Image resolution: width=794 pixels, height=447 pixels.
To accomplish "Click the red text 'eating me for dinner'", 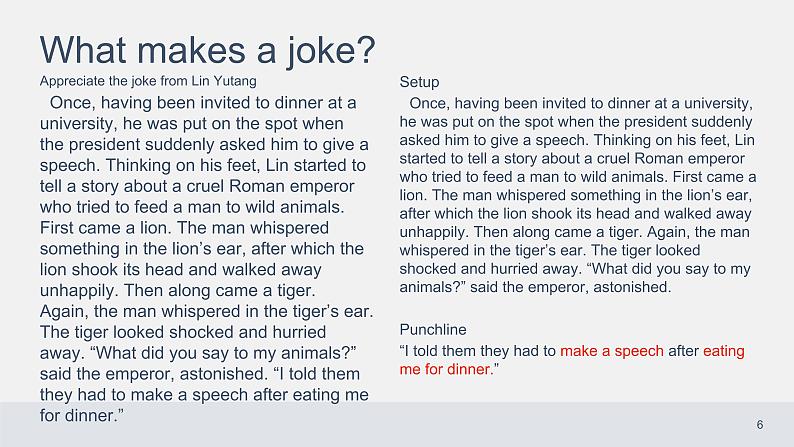I will click(x=572, y=360).
